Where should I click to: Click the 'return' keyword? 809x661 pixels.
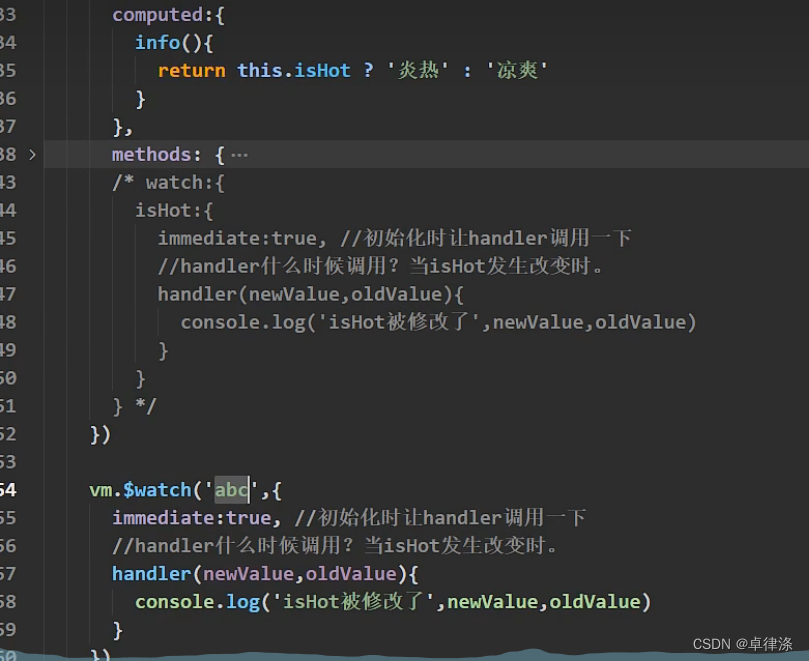pyautogui.click(x=191, y=71)
